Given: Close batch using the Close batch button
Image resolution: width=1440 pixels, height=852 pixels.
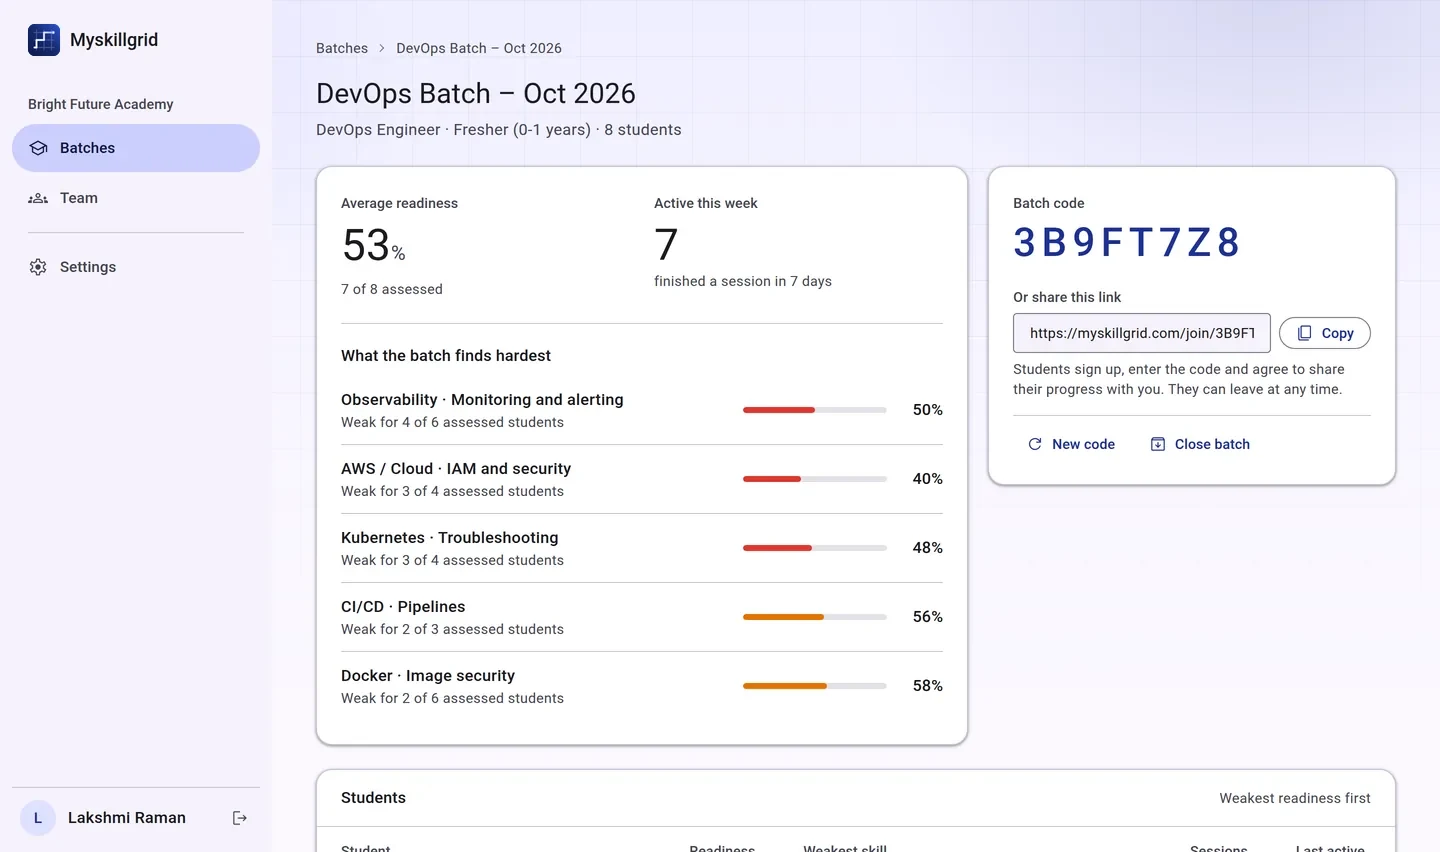Looking at the screenshot, I should pos(1200,444).
